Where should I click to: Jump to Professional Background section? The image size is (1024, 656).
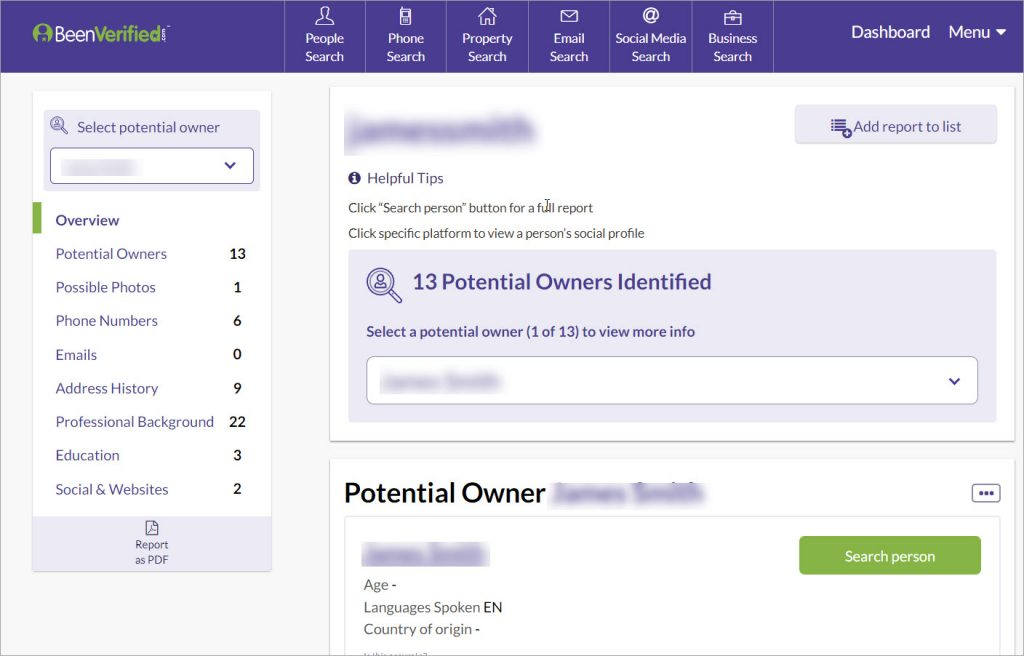pyautogui.click(x=135, y=421)
